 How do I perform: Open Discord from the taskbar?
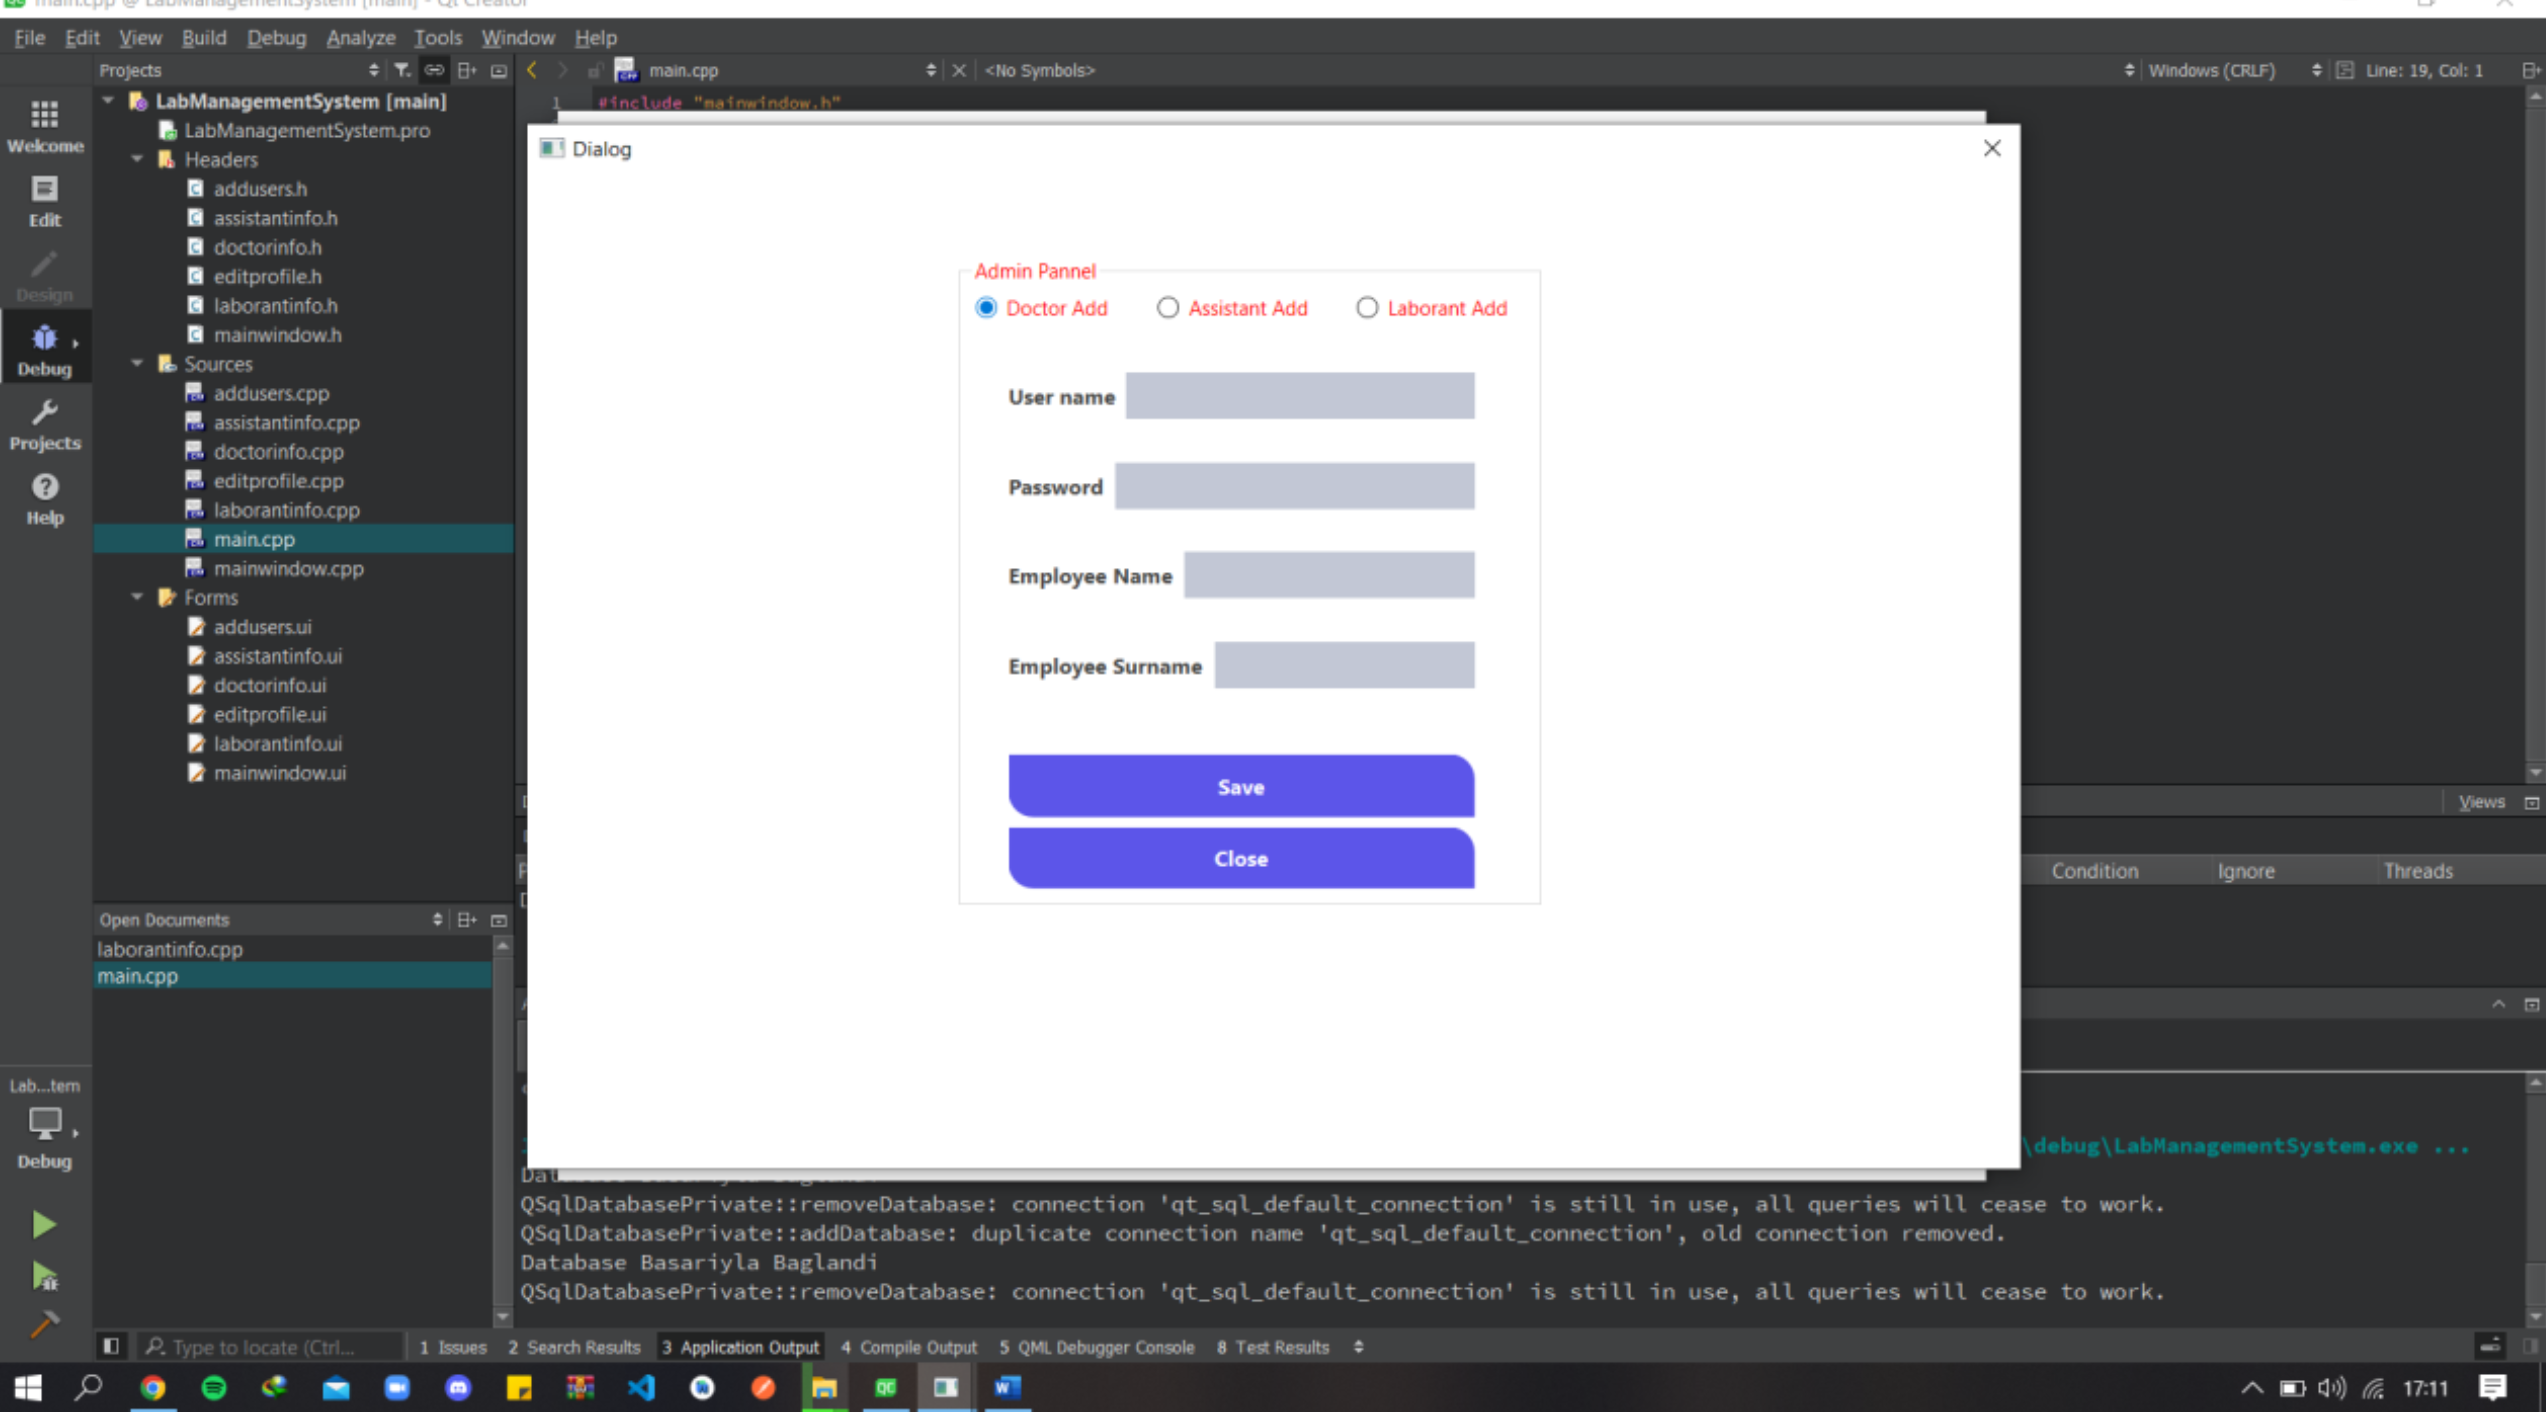click(x=458, y=1387)
